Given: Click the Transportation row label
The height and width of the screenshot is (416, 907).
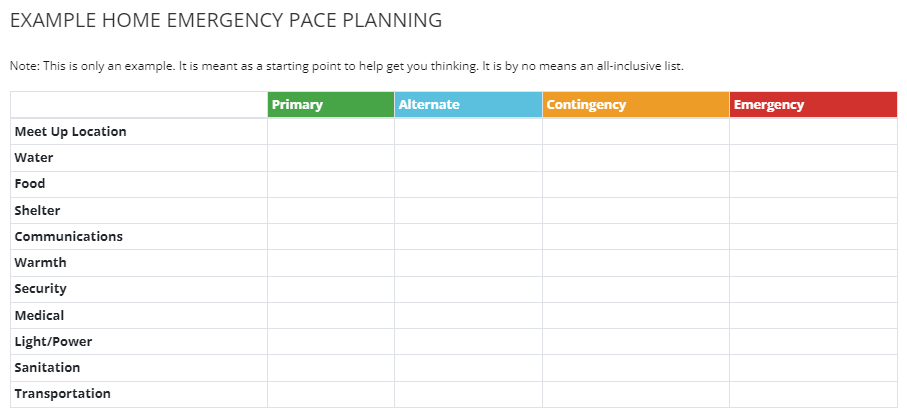Looking at the screenshot, I should 62,393.
